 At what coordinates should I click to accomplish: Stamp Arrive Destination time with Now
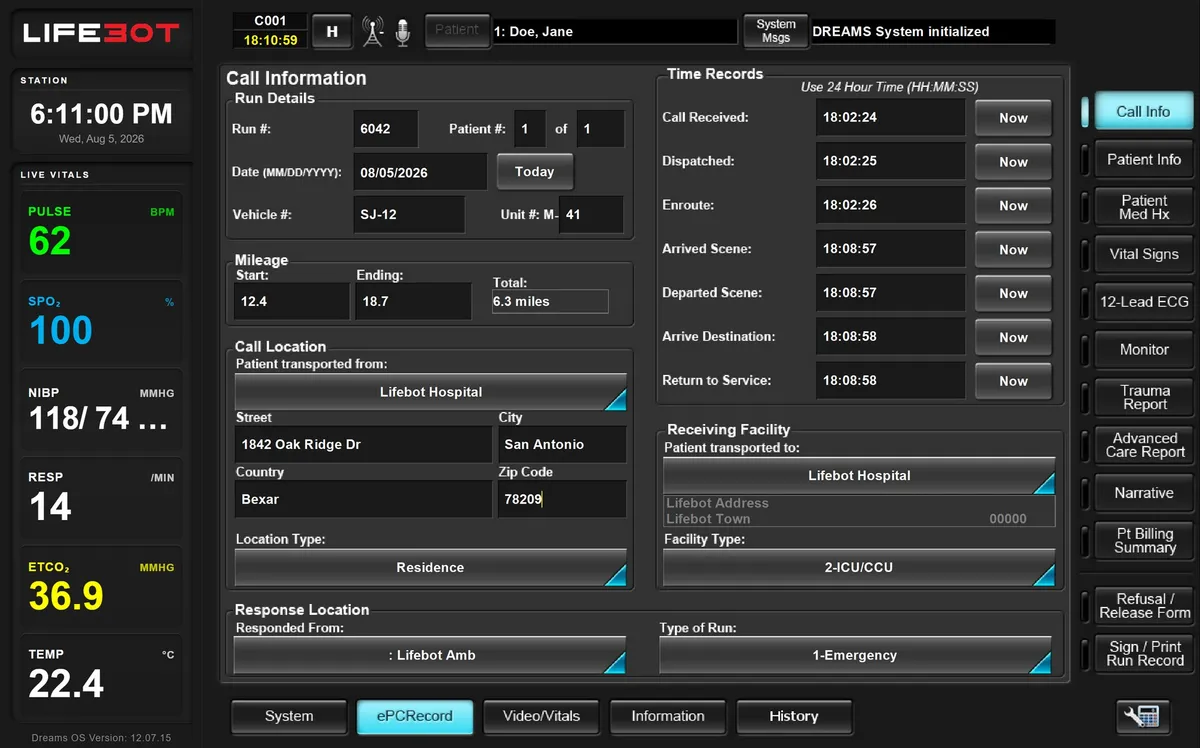click(x=1013, y=338)
